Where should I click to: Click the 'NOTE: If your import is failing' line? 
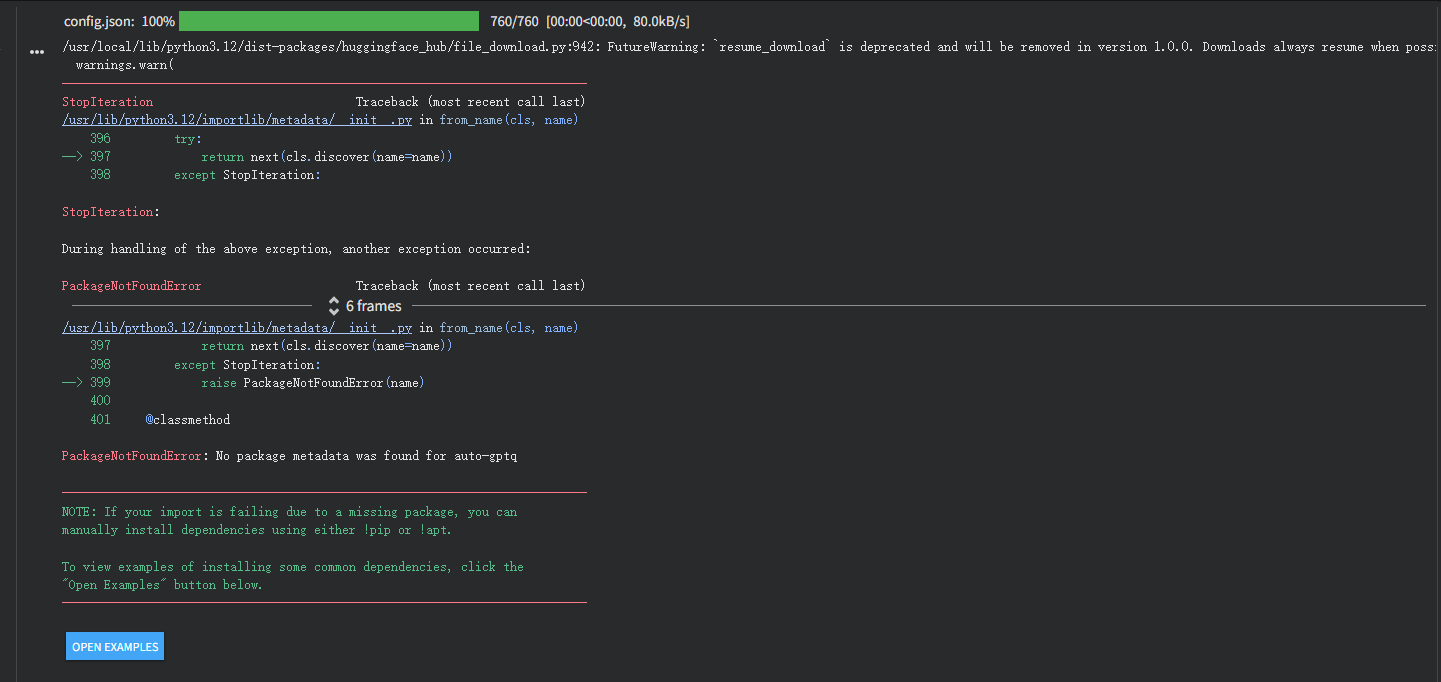[290, 512]
